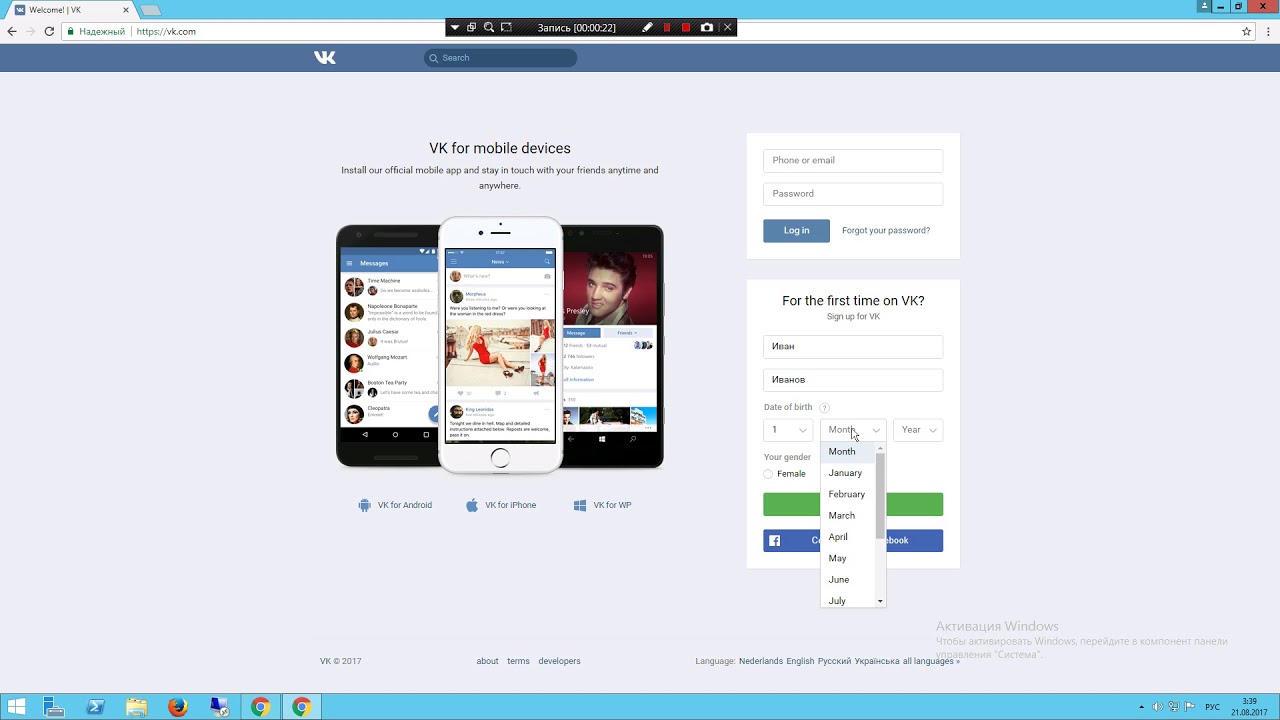Choose April from the month list
This screenshot has width=1280, height=720.
pos(848,537)
